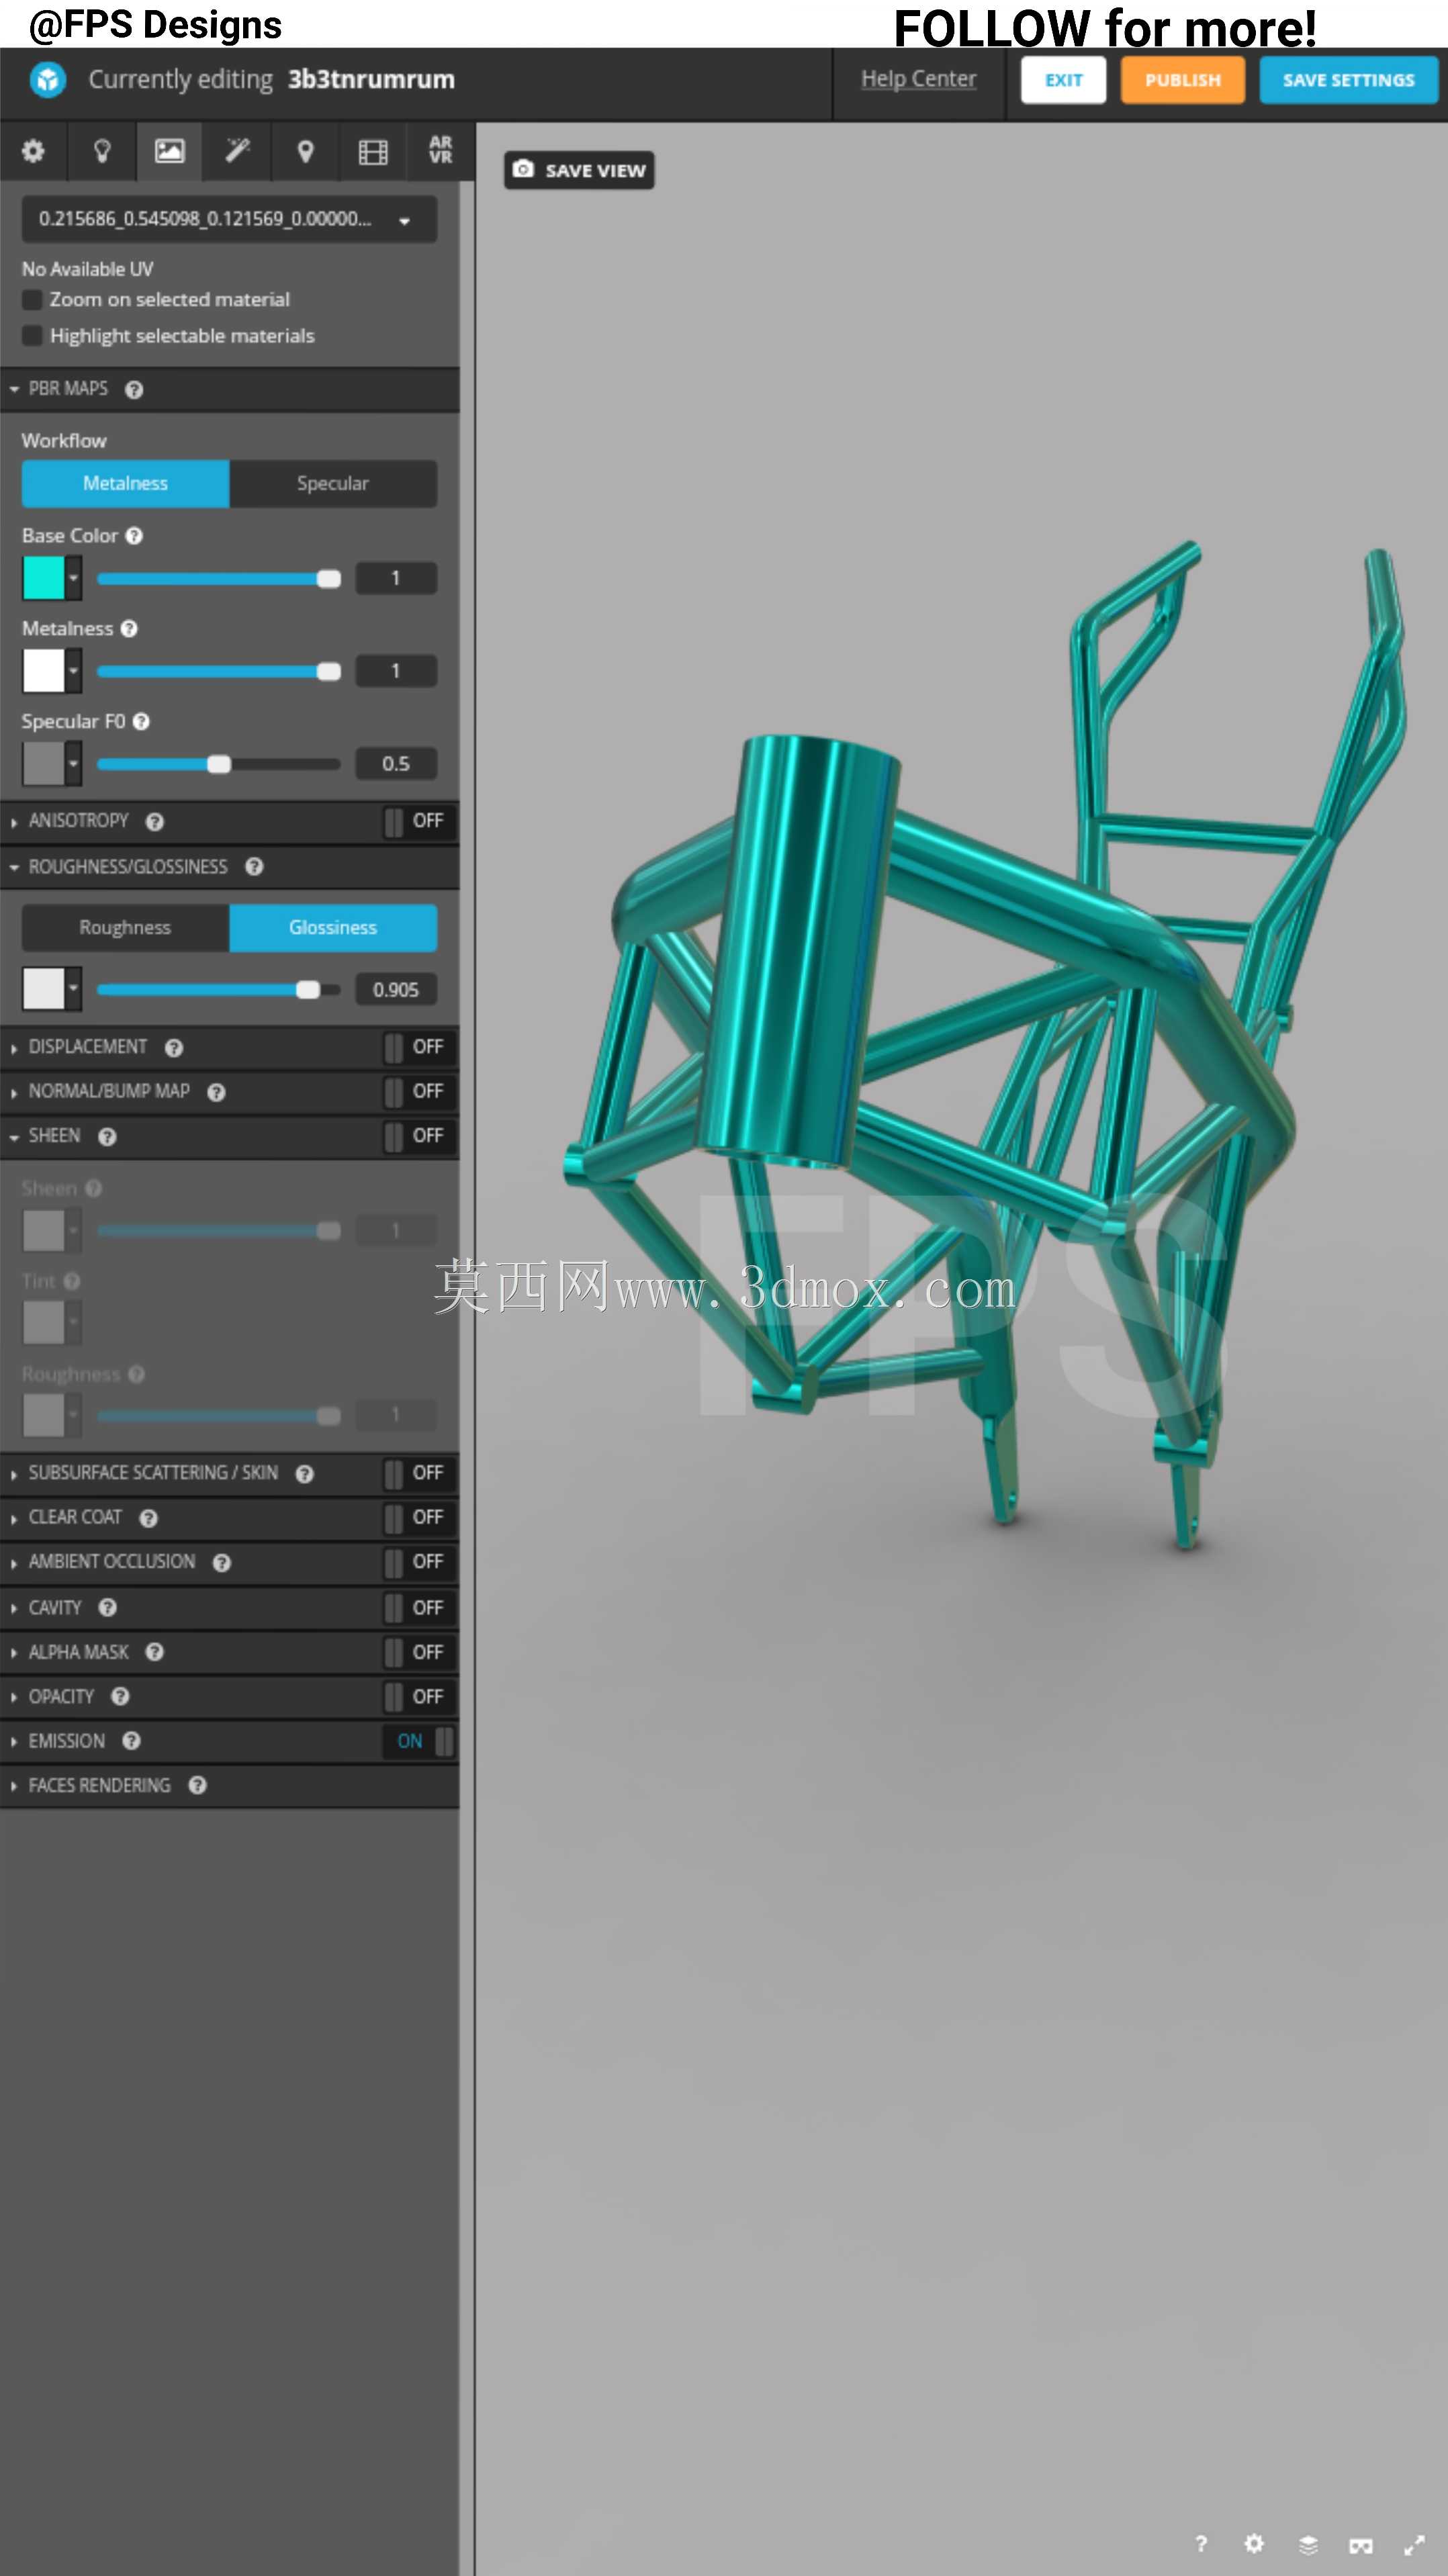The height and width of the screenshot is (2576, 1448).
Task: Open the AR VR settings tab
Action: pos(440,151)
